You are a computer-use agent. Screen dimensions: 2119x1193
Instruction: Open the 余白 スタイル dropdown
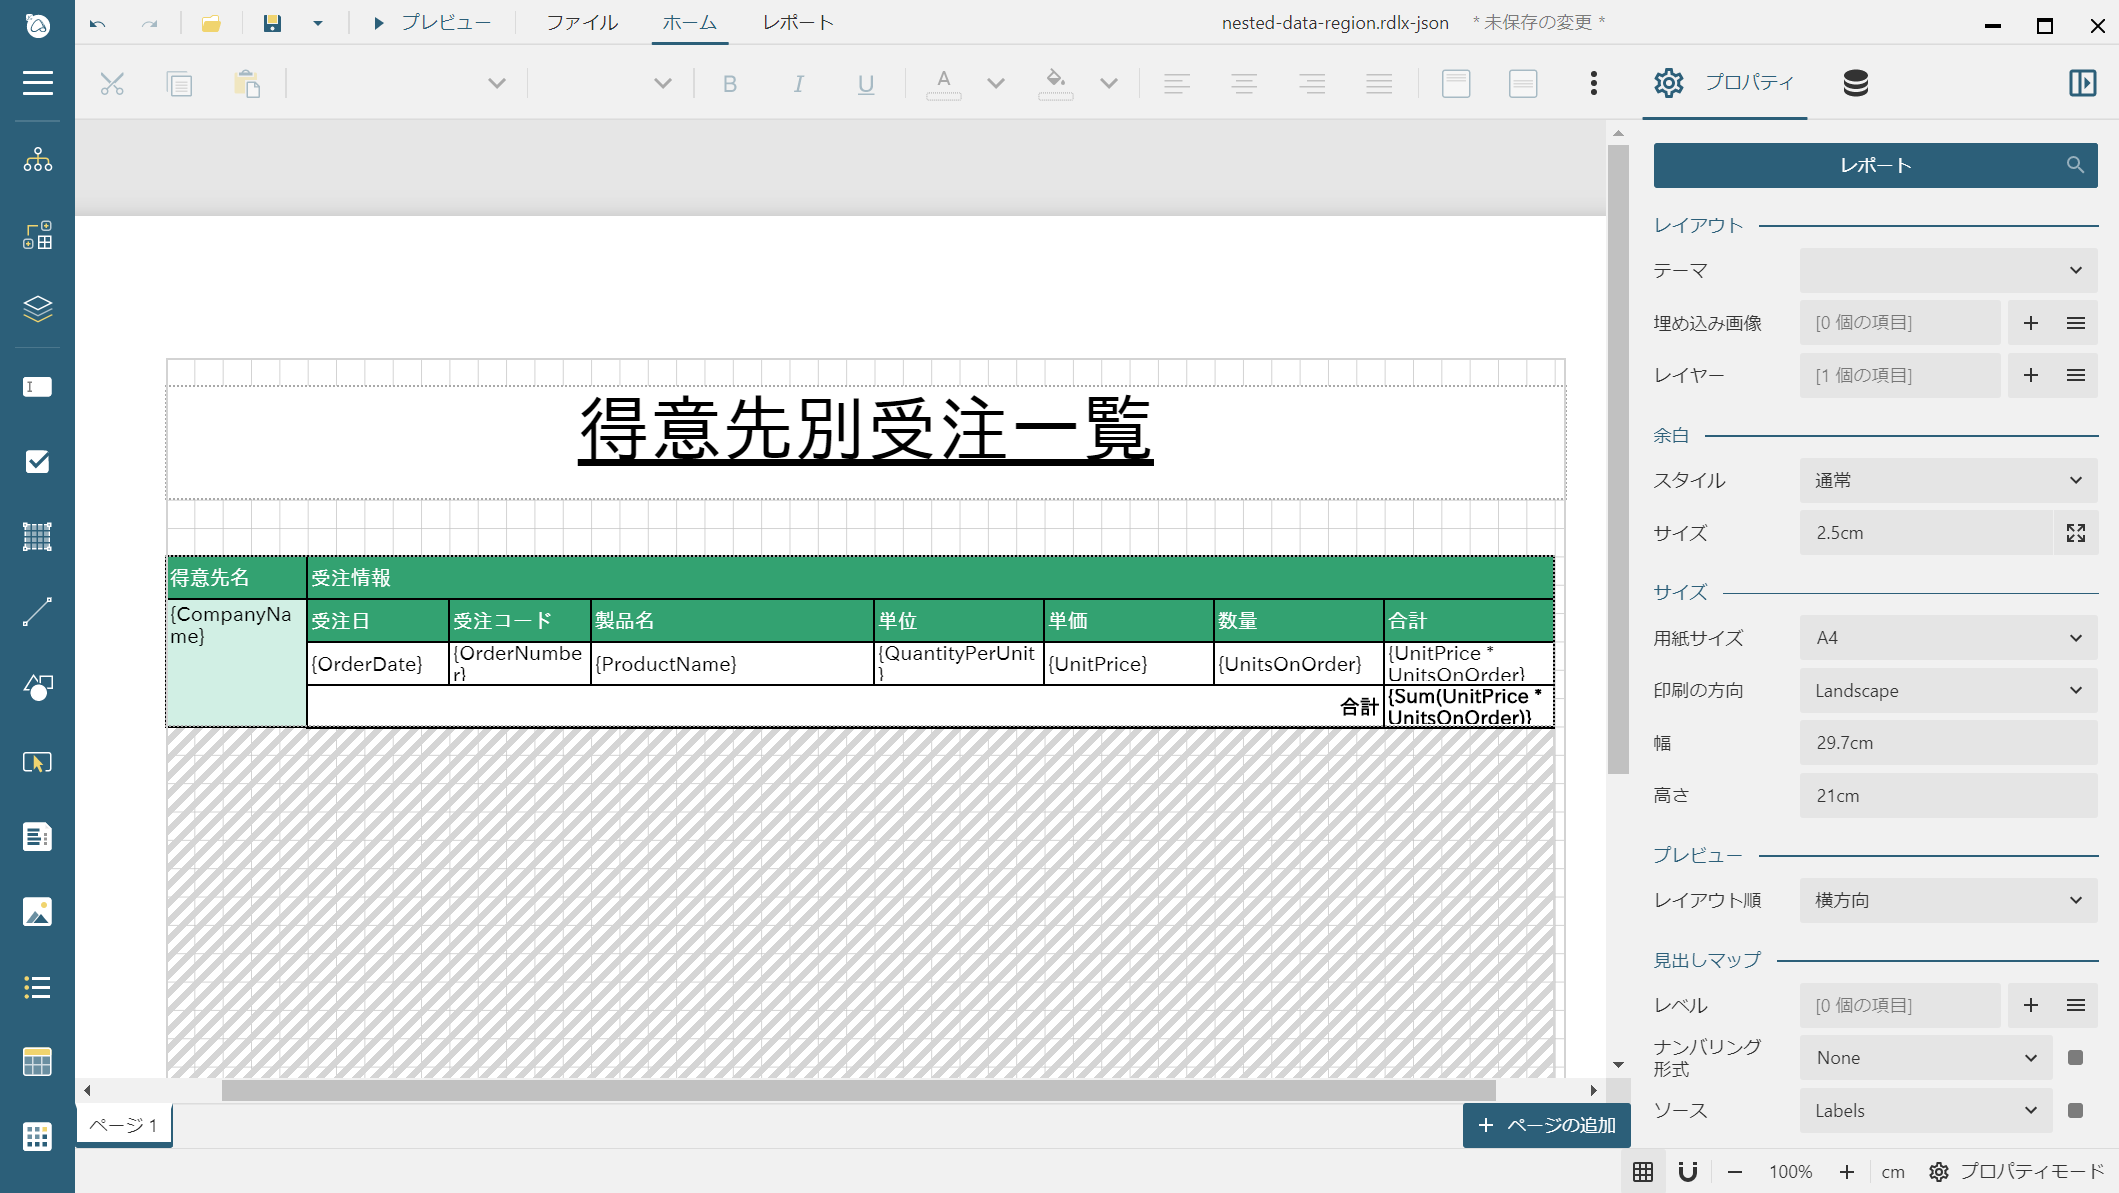1948,481
